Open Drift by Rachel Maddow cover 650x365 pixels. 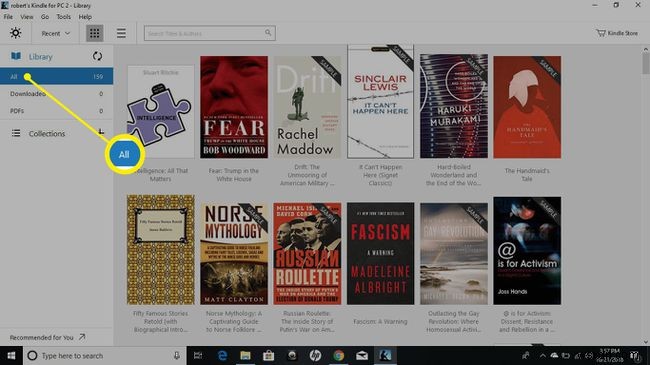307,107
